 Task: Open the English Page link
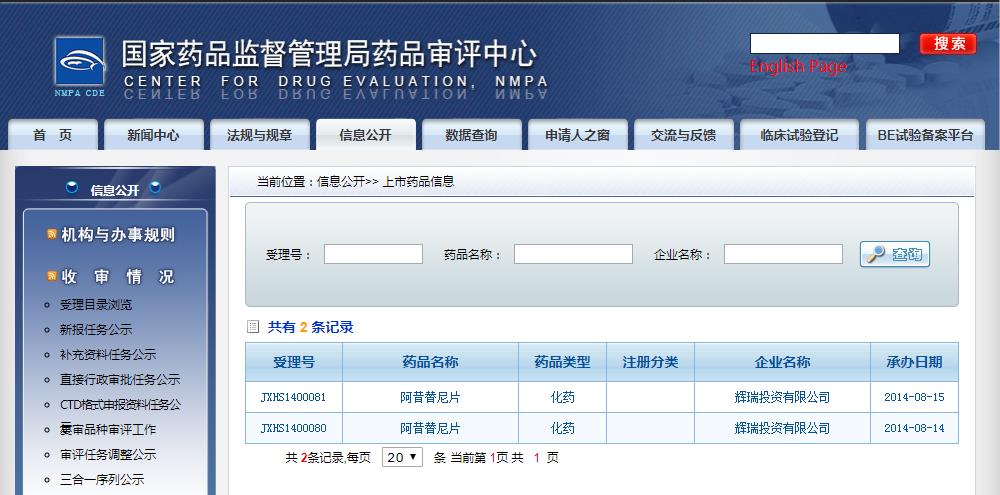(798, 66)
